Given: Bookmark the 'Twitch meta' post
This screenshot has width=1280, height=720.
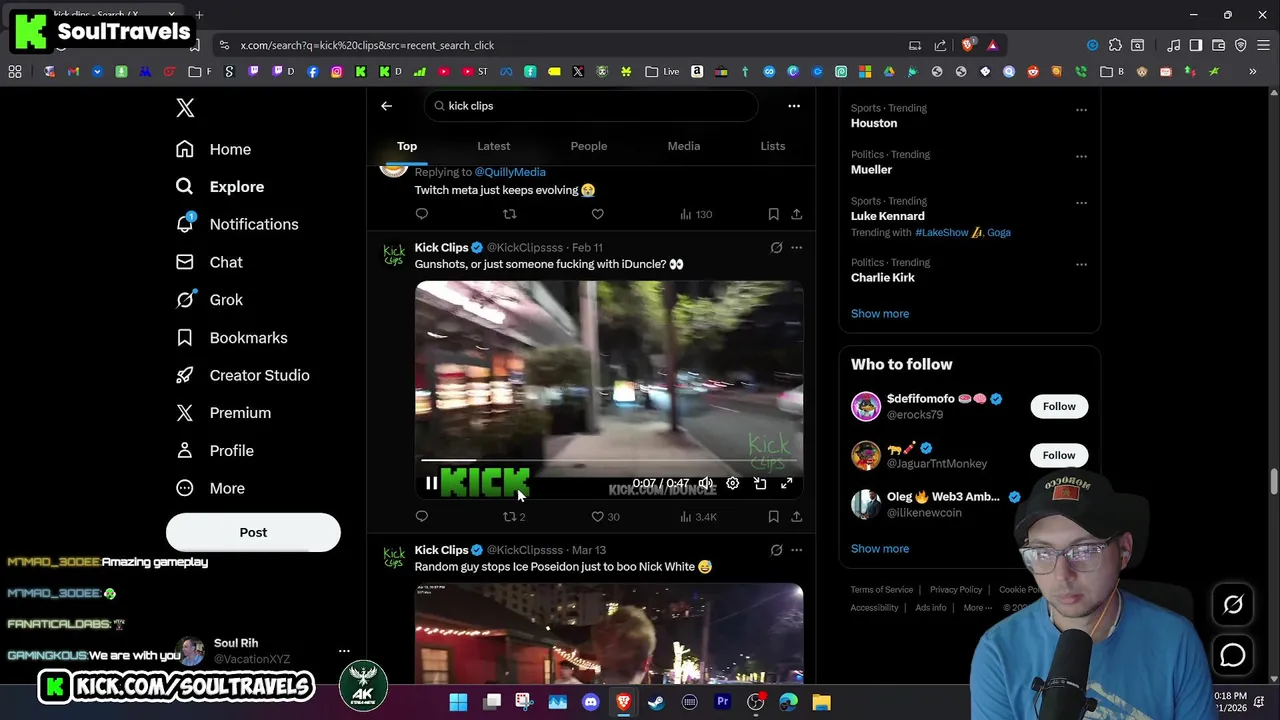Looking at the screenshot, I should click(773, 214).
